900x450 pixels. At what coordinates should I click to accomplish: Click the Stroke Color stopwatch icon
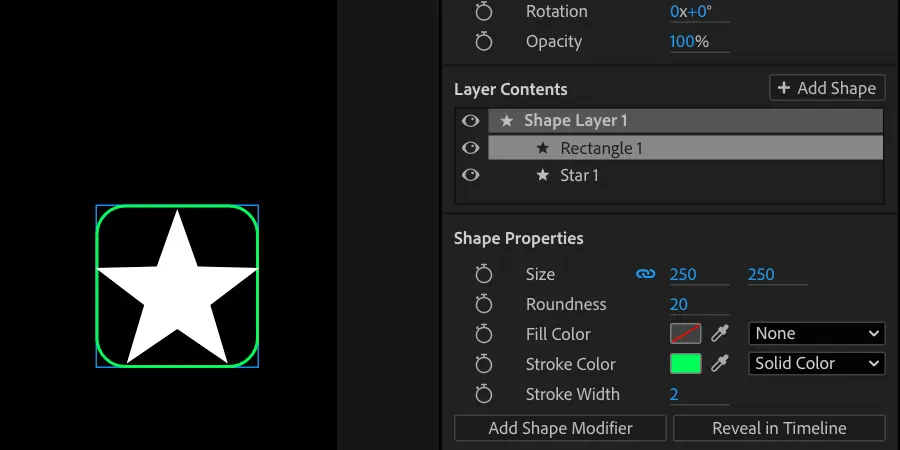[484, 364]
